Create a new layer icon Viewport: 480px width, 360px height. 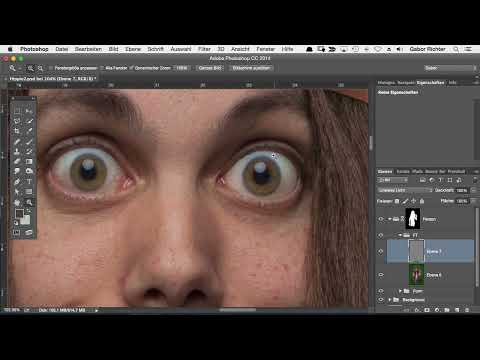457,310
